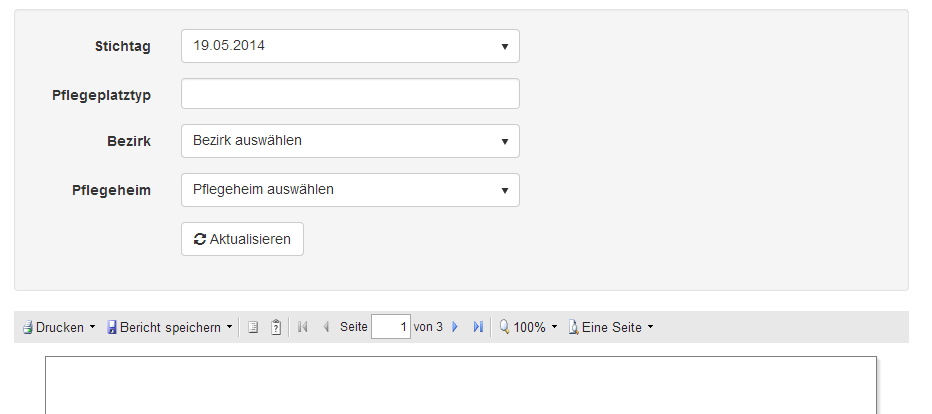Image resolution: width=932 pixels, height=414 pixels.
Task: Click the Eine Seite page view icon
Action: 574,327
